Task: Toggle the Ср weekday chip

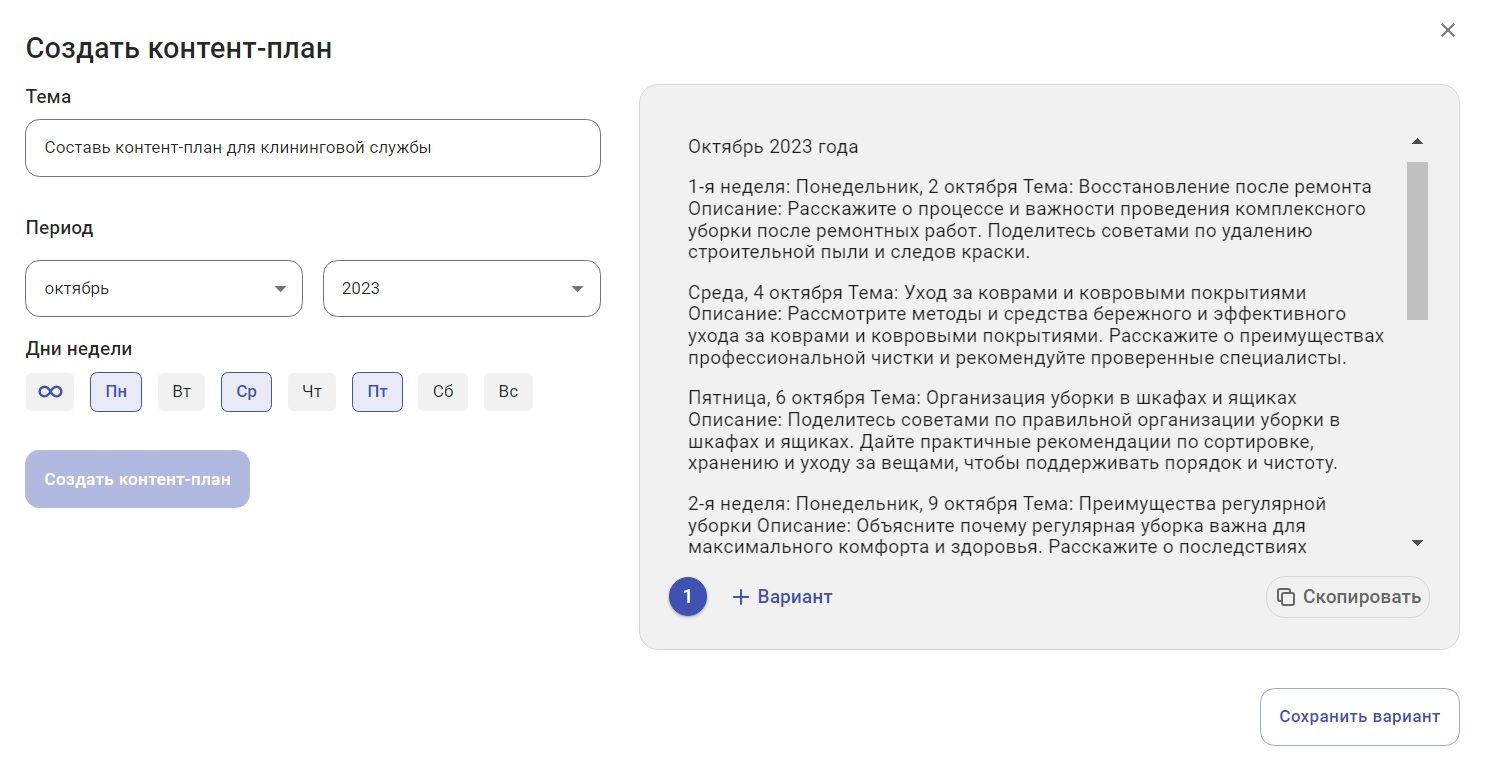Action: [246, 392]
